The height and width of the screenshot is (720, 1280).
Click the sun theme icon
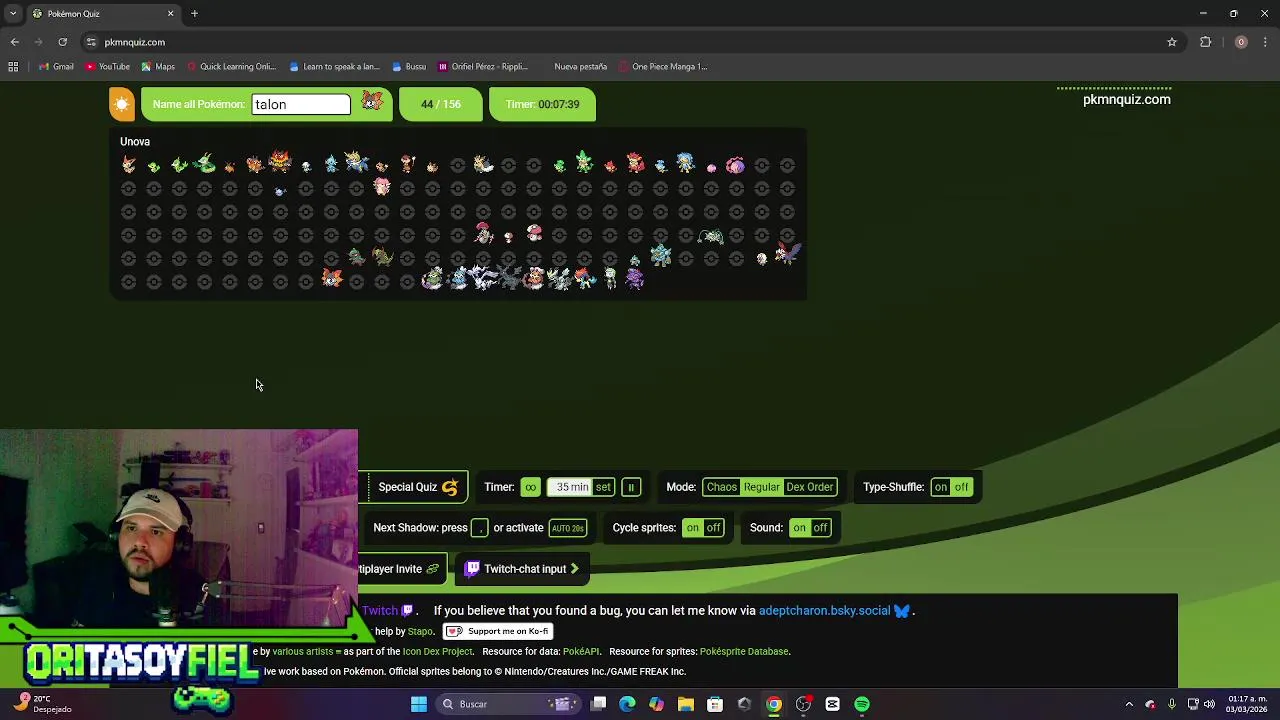121,104
